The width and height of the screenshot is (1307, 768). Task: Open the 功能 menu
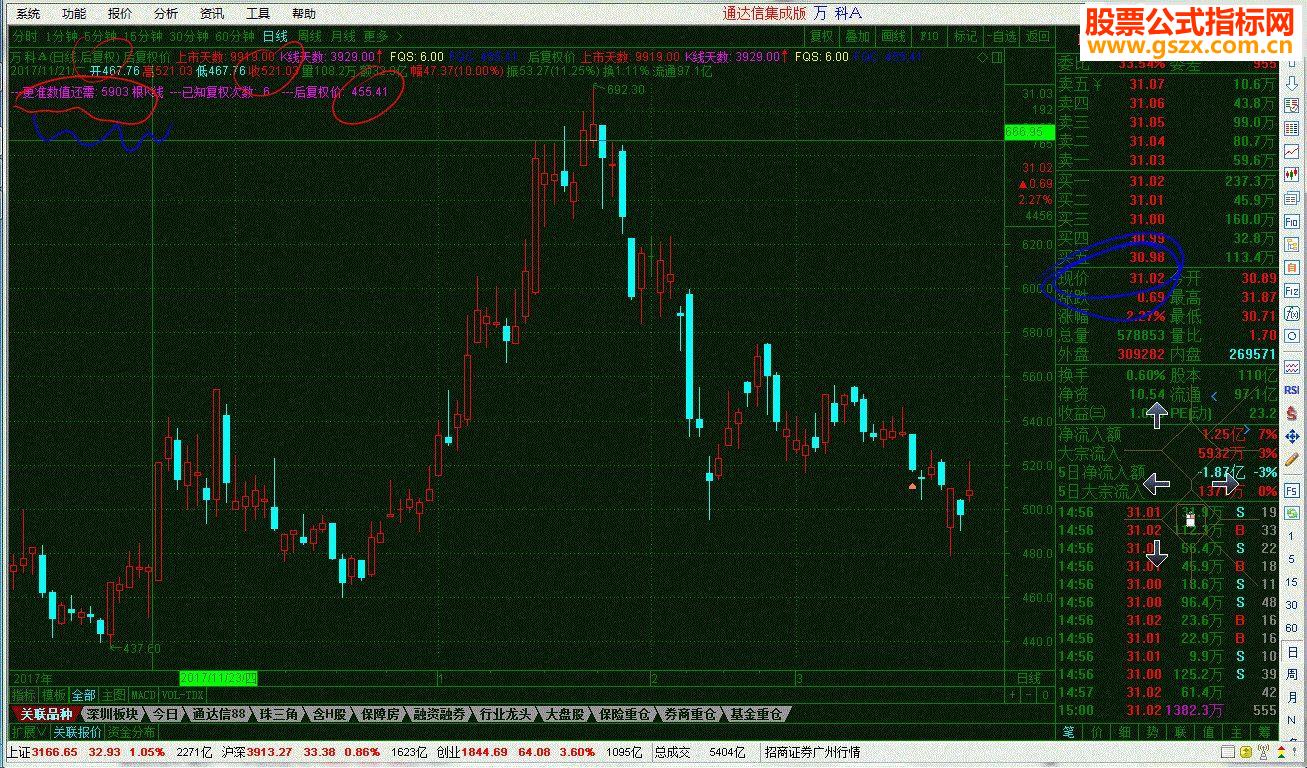tap(73, 13)
